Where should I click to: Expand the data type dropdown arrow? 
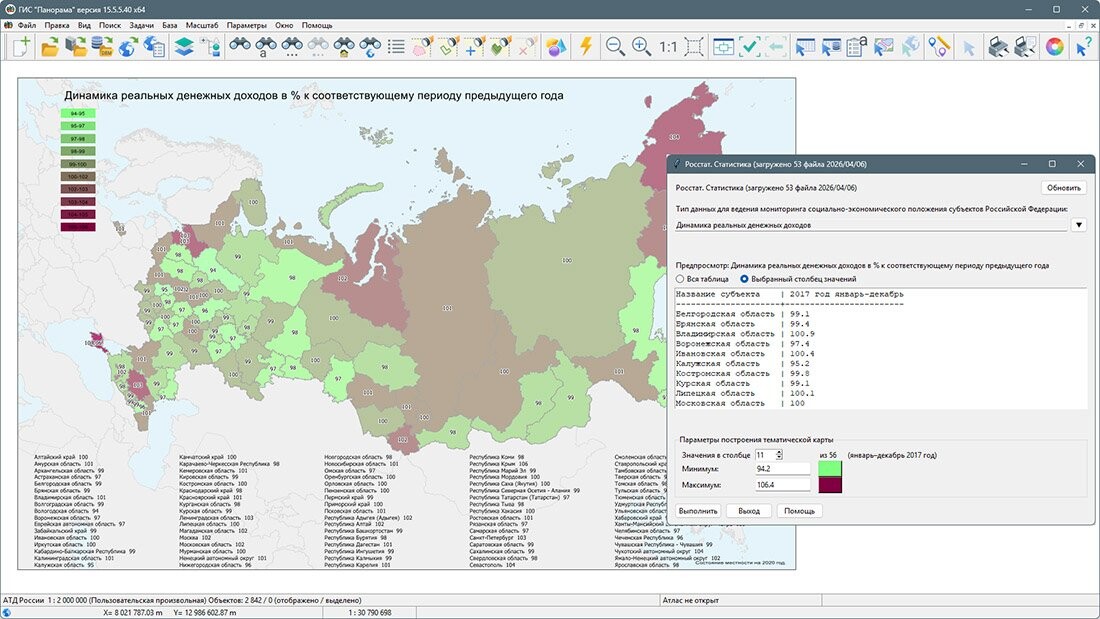coord(1078,225)
